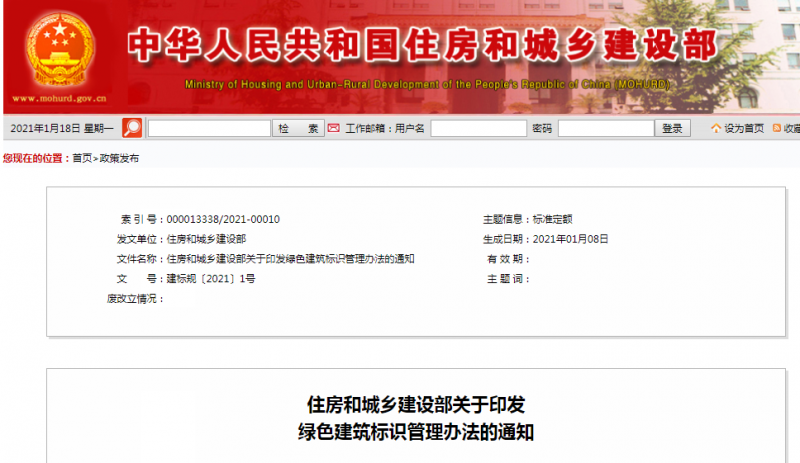
Task: Click the red mail envelope icon
Action: tap(334, 128)
